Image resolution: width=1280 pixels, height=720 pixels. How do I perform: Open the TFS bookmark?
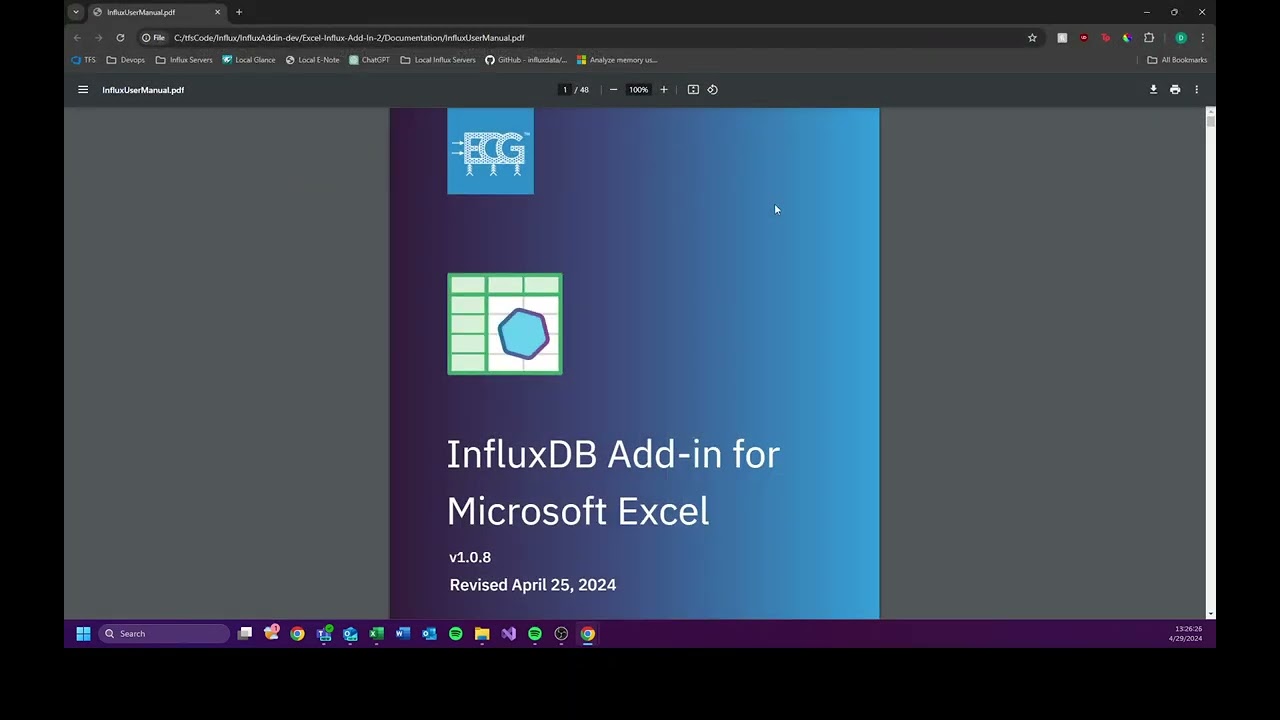coord(84,60)
